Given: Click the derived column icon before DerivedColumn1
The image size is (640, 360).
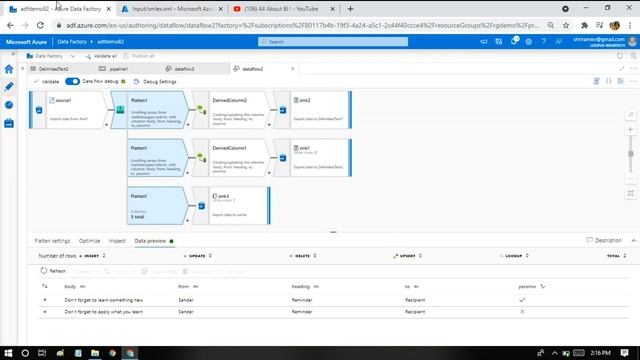Looking at the screenshot, I should [202, 158].
